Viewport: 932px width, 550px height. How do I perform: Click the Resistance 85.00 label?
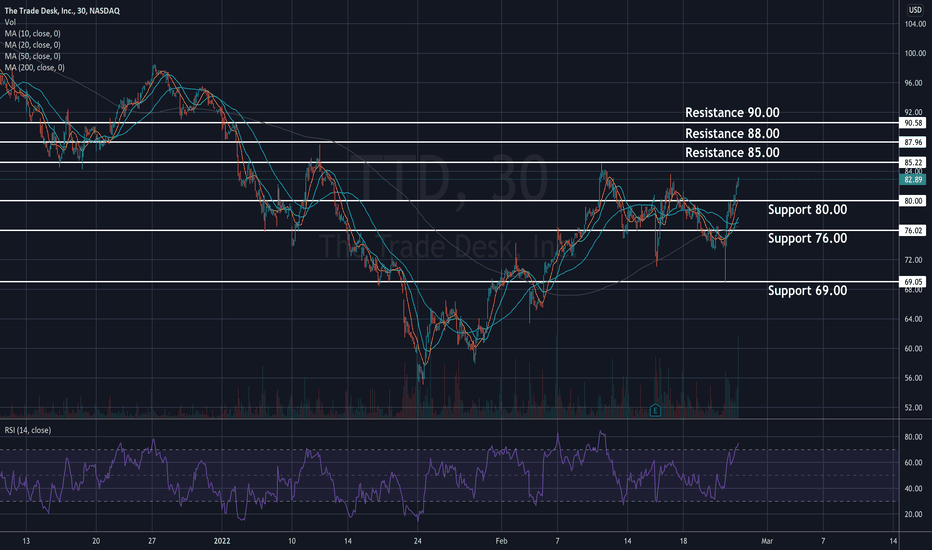pos(732,152)
